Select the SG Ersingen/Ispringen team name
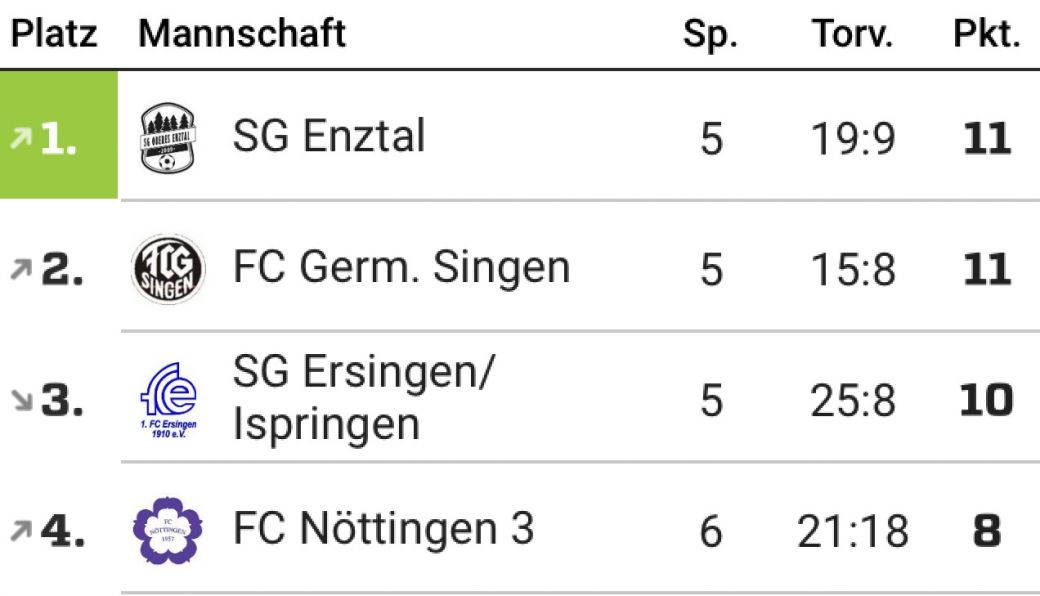The height and width of the screenshot is (596, 1040). 363,399
